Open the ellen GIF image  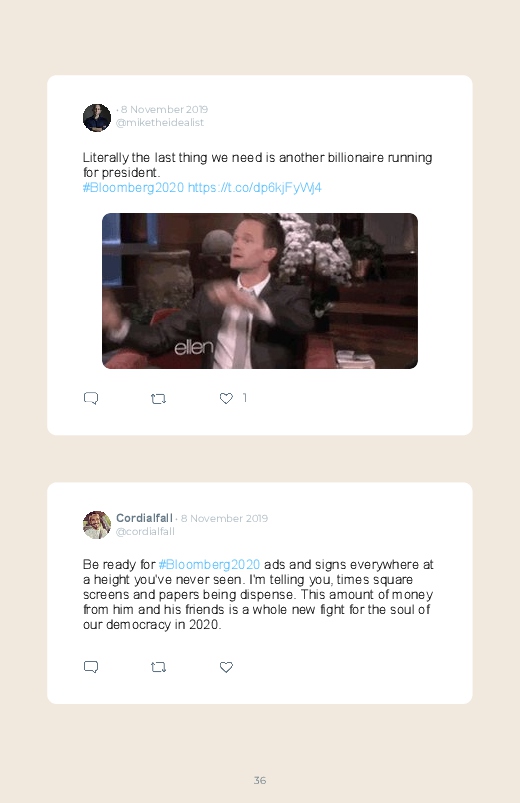[260, 291]
